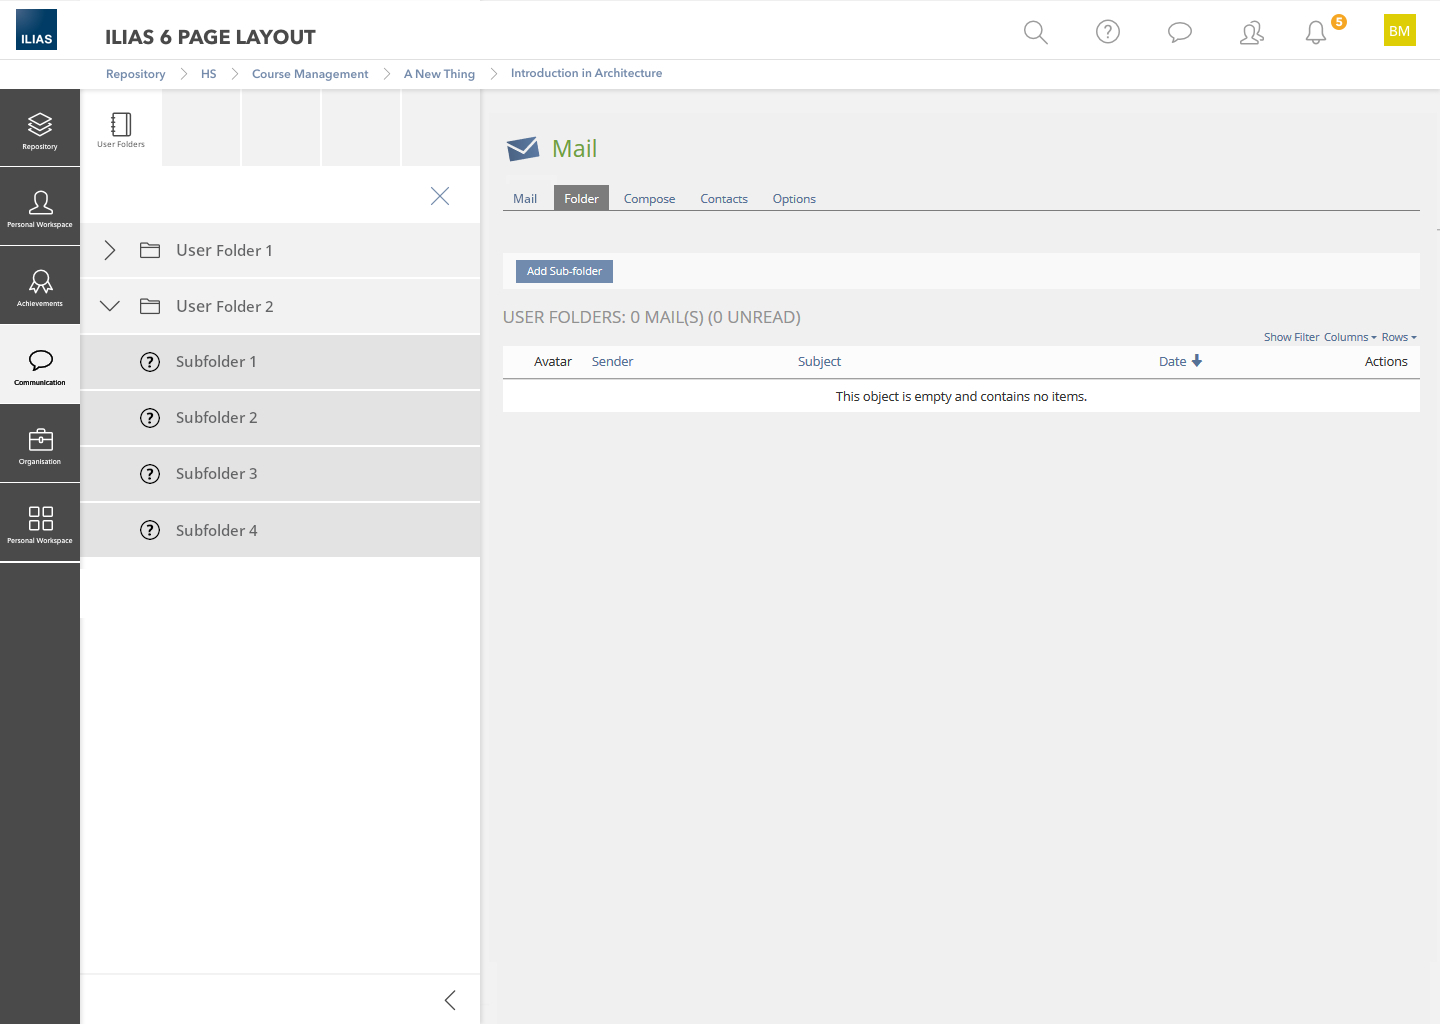1440x1024 pixels.
Task: Open the notifications bell icon
Action: [1316, 33]
